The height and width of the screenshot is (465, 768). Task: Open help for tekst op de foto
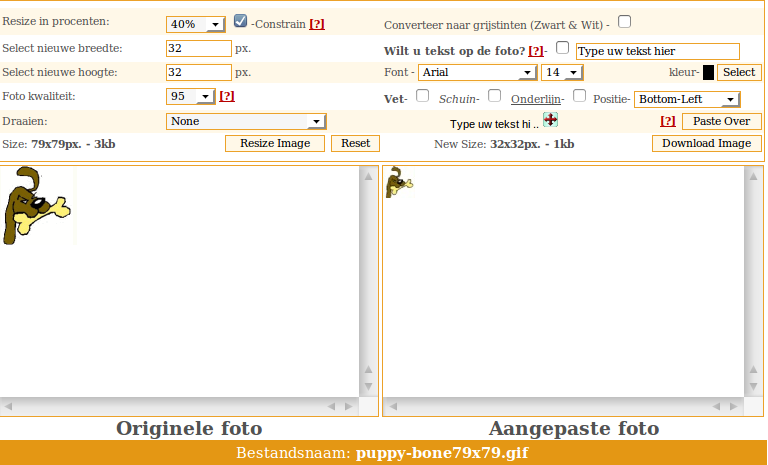click(x=536, y=51)
